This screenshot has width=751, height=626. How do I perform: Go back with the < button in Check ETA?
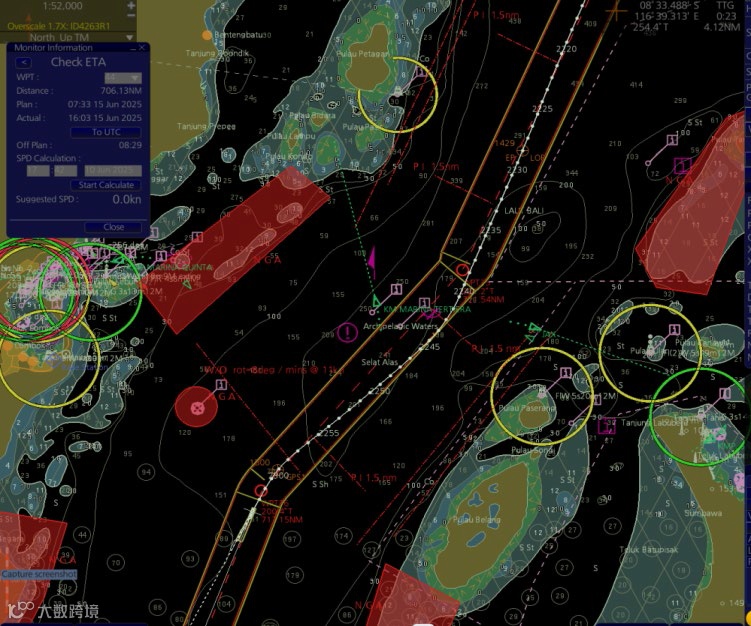click(x=24, y=62)
